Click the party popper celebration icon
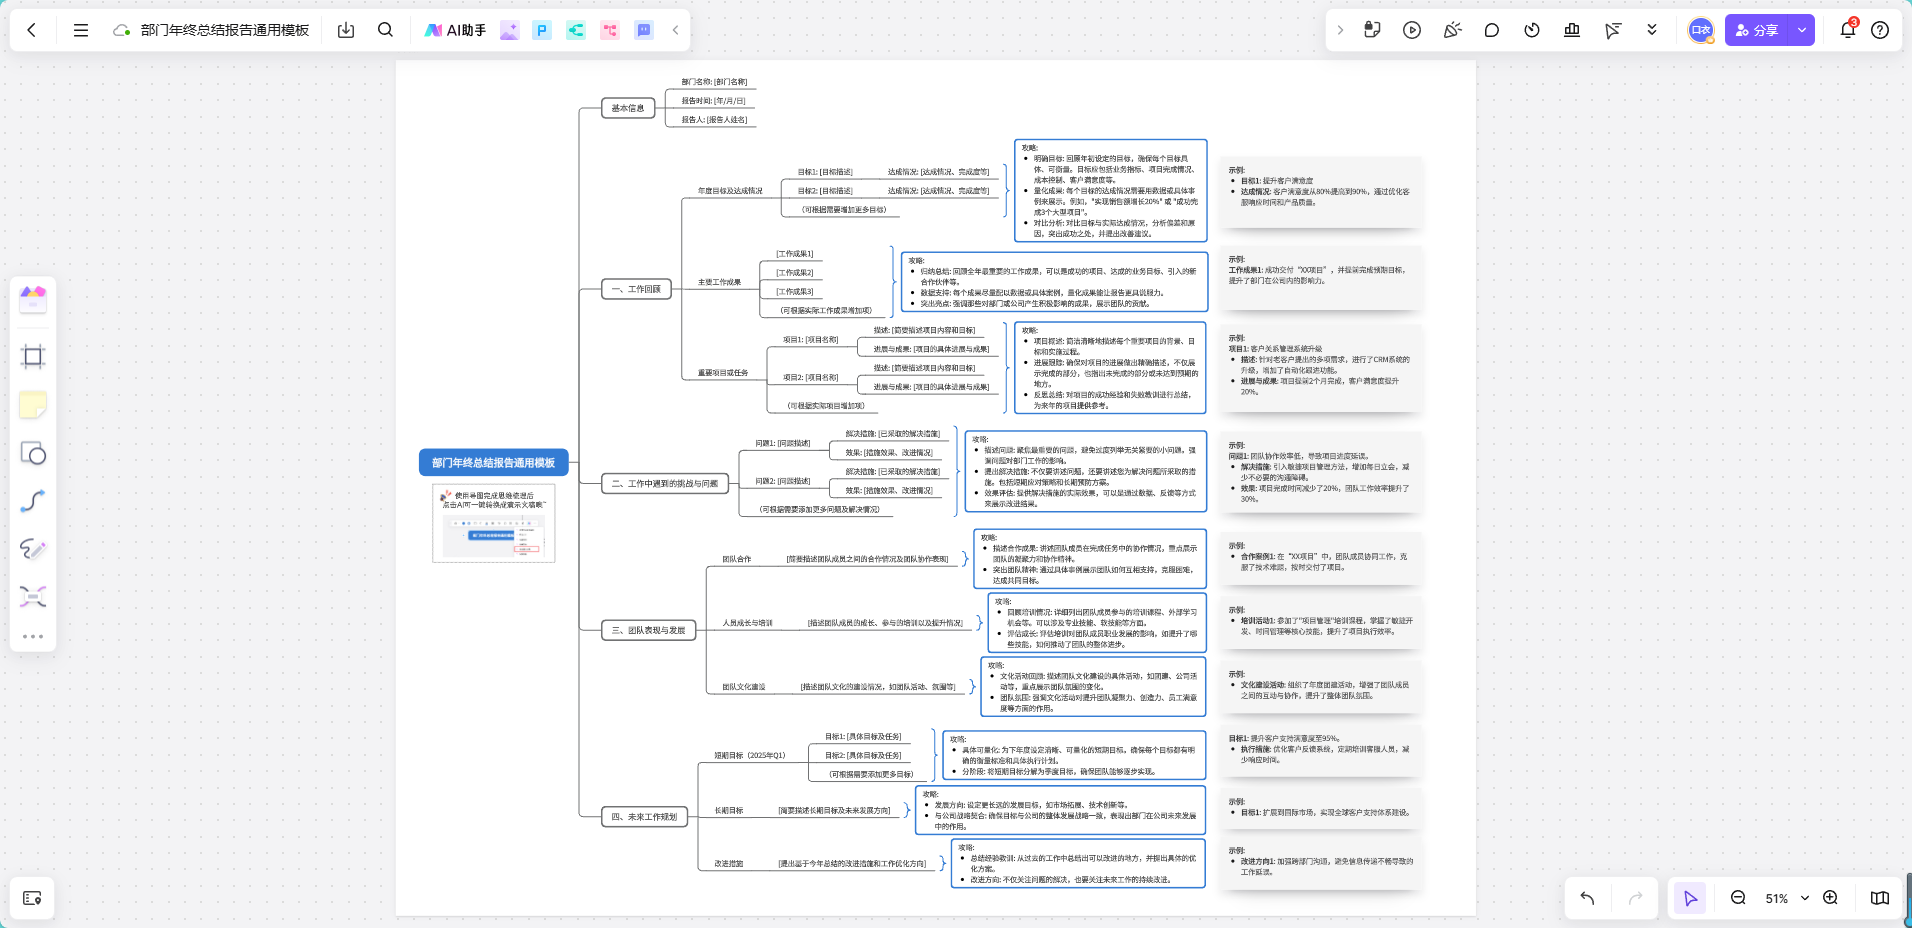 pos(1452,30)
